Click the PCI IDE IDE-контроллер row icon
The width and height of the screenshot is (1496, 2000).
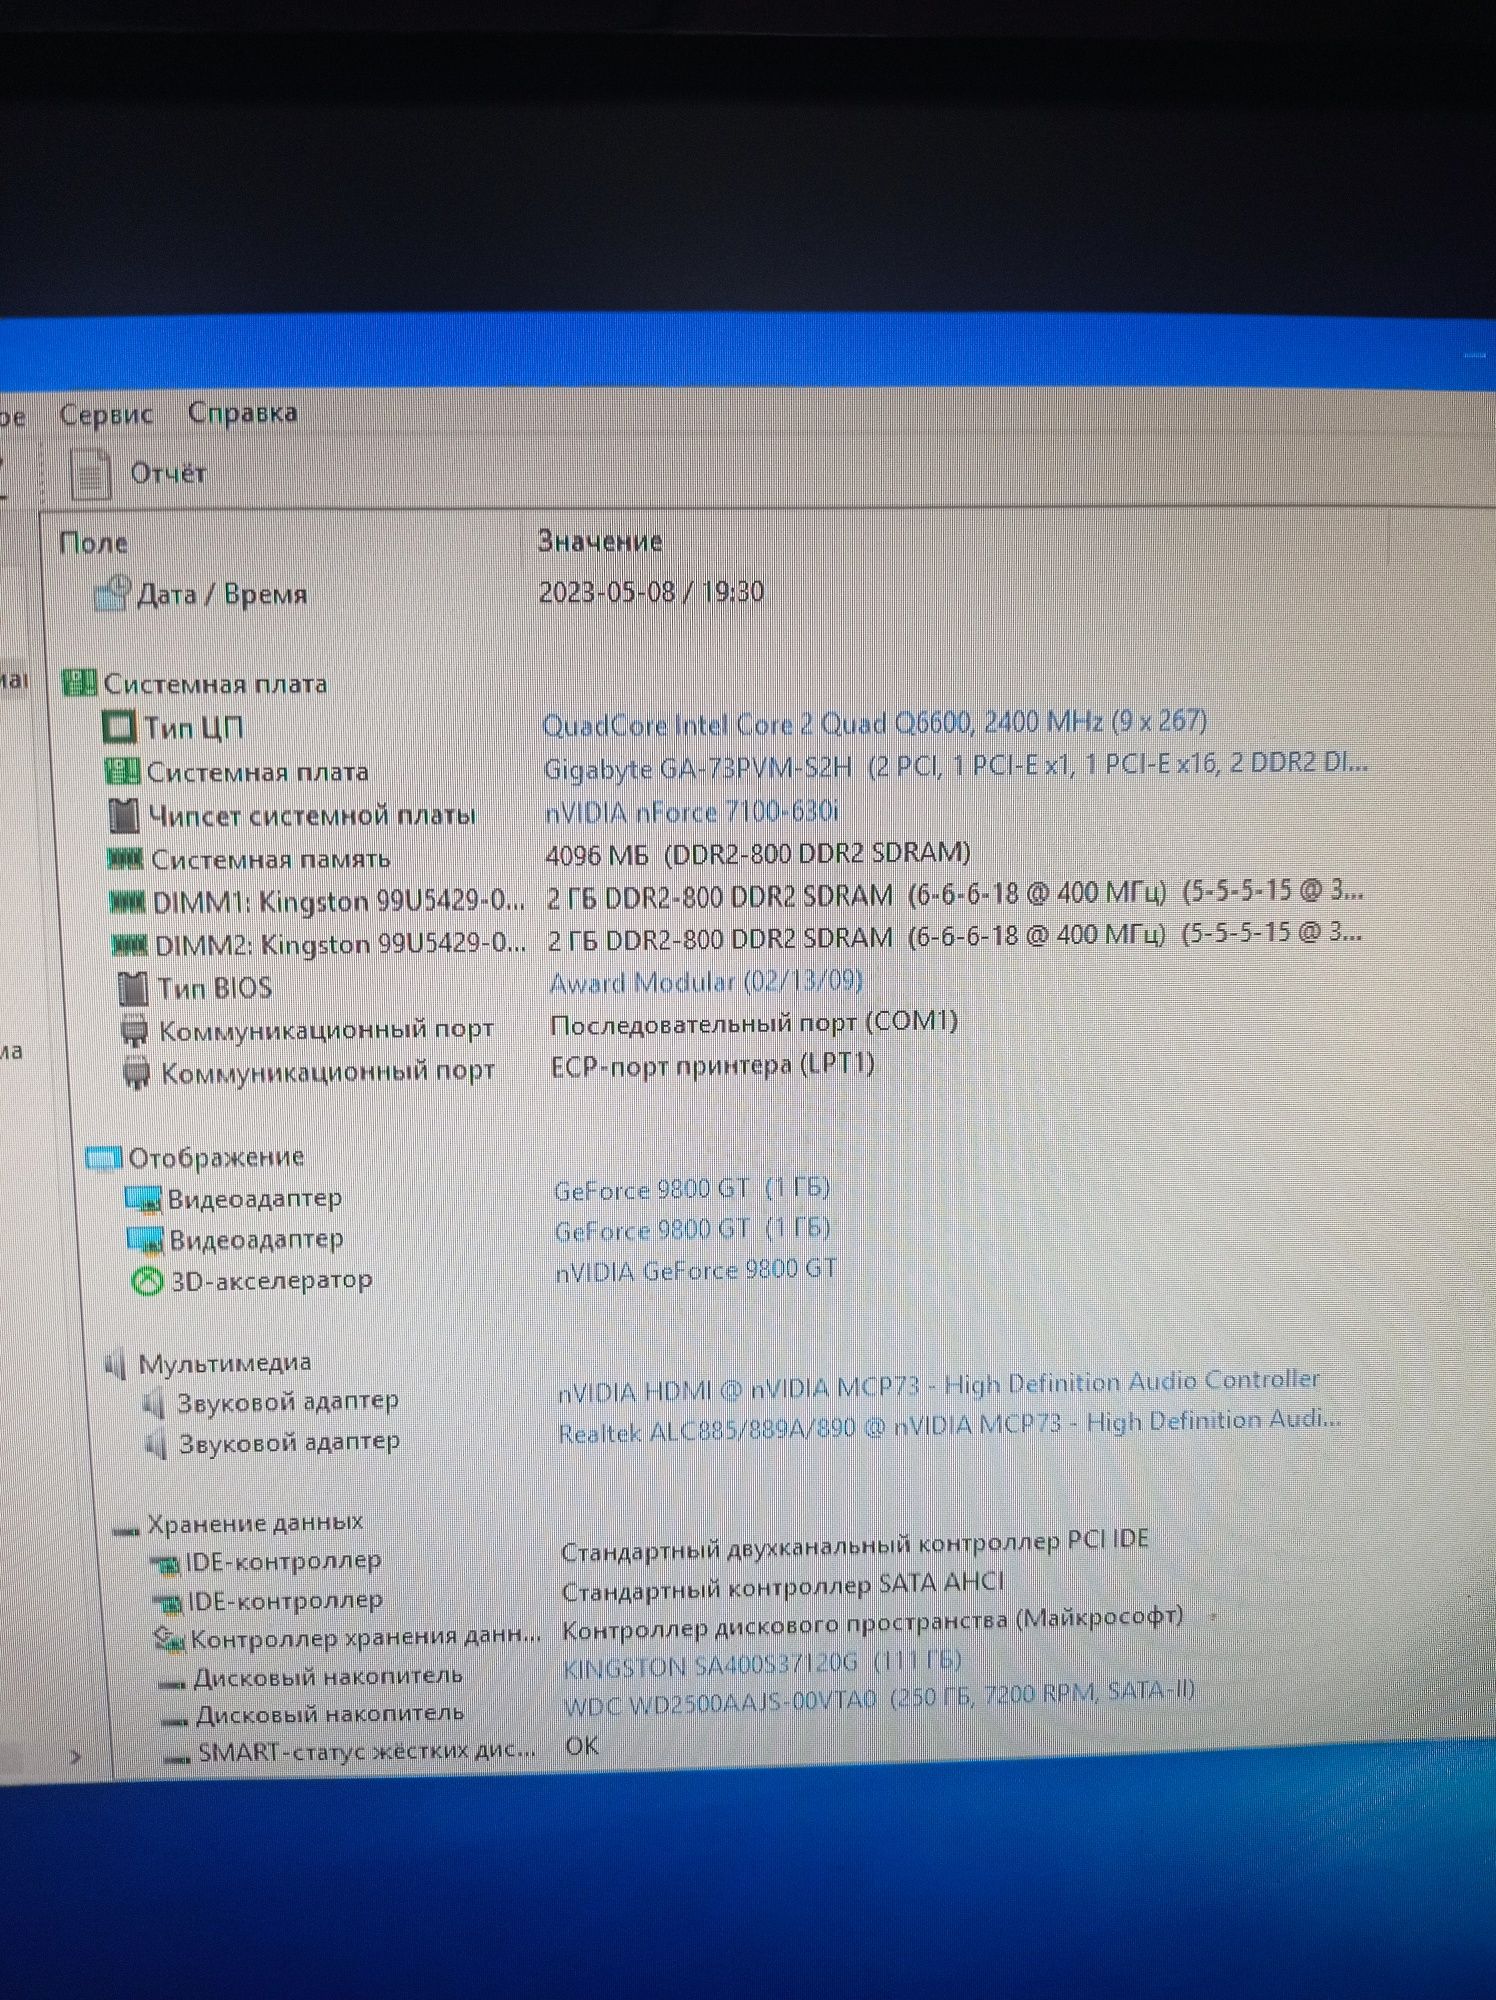165,1563
